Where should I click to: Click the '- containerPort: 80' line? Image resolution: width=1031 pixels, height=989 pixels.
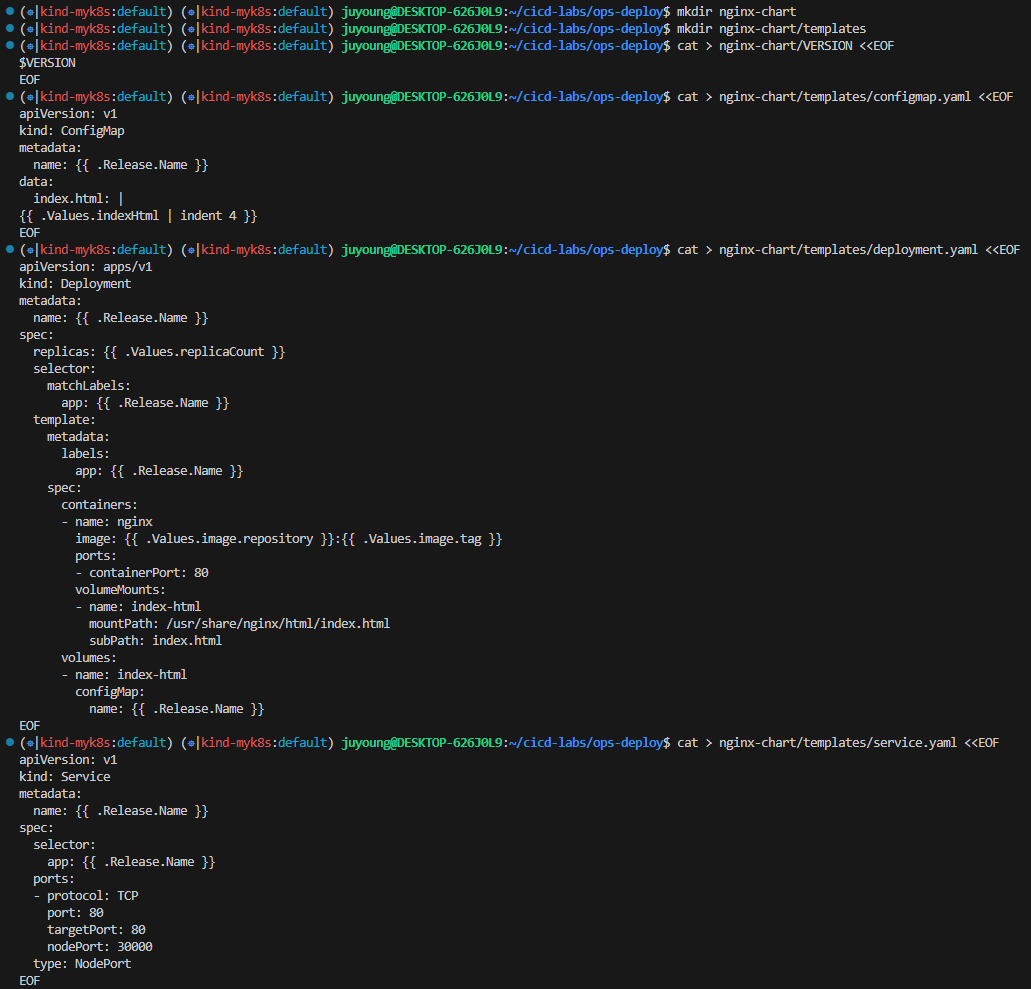[142, 573]
